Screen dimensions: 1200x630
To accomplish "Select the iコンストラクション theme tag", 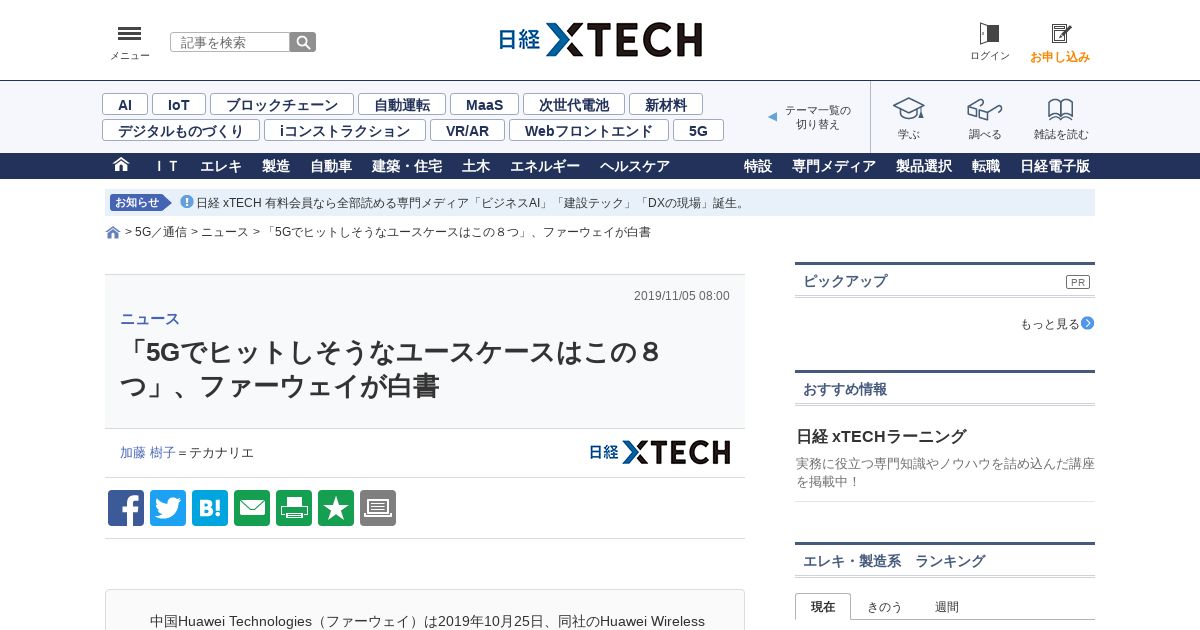I will pyautogui.click(x=345, y=130).
